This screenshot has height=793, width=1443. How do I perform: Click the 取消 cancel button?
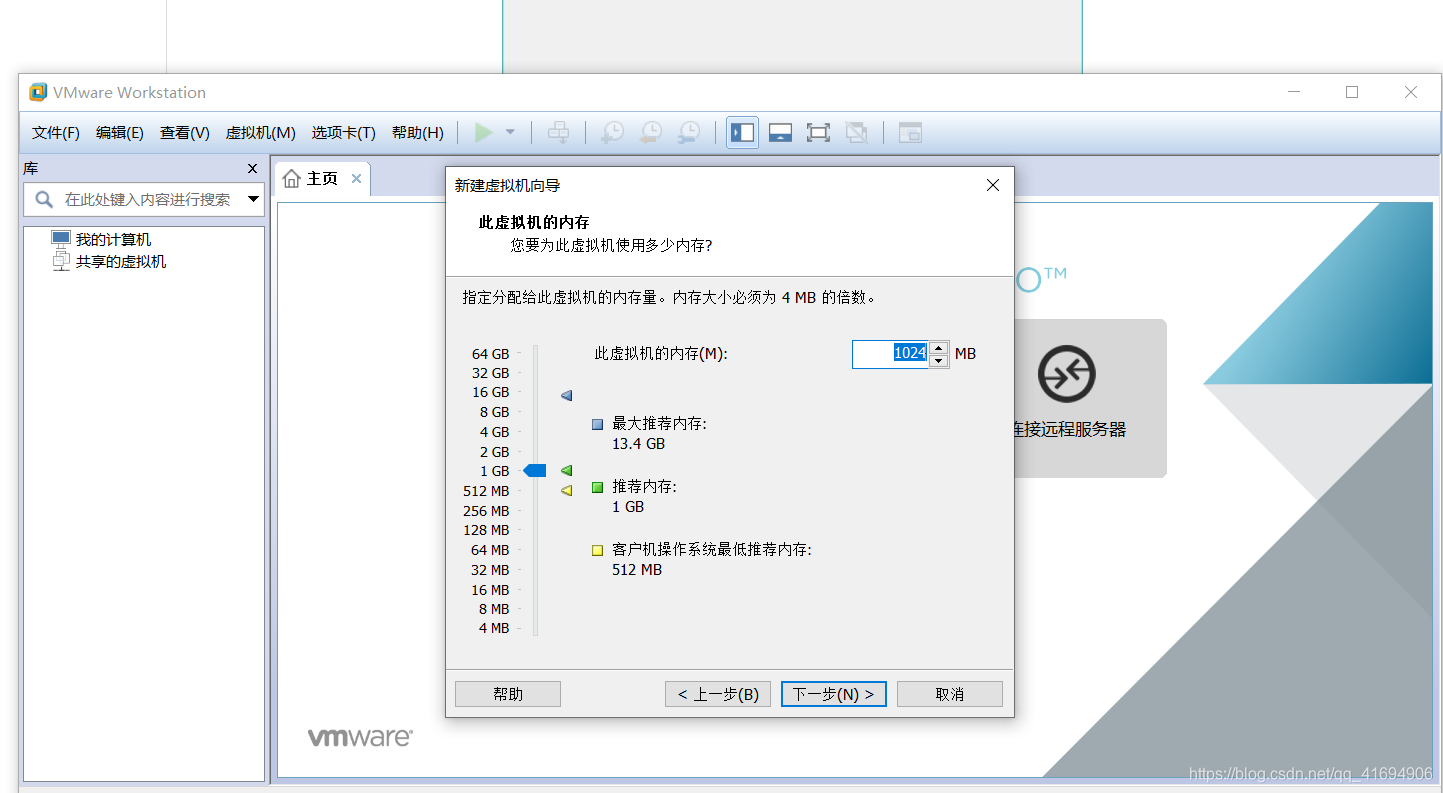coord(950,694)
